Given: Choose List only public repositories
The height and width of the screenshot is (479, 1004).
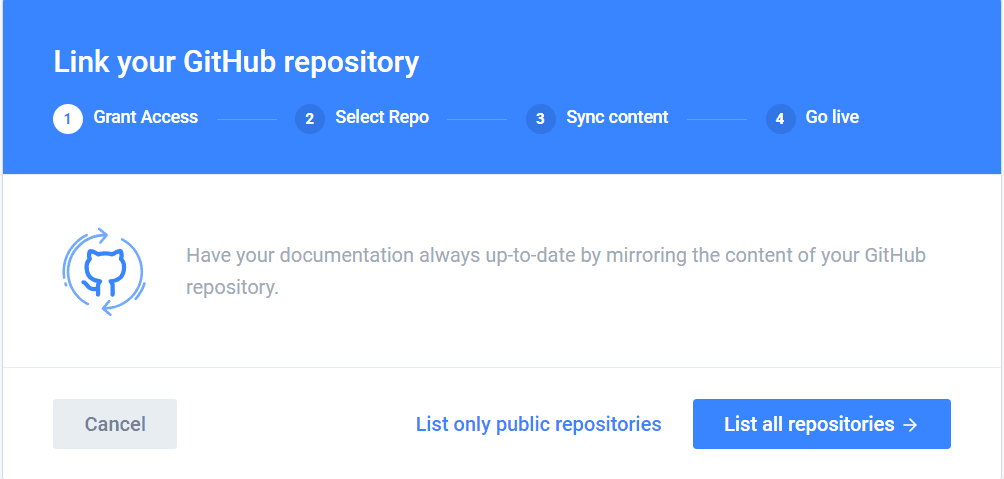Looking at the screenshot, I should pos(538,424).
